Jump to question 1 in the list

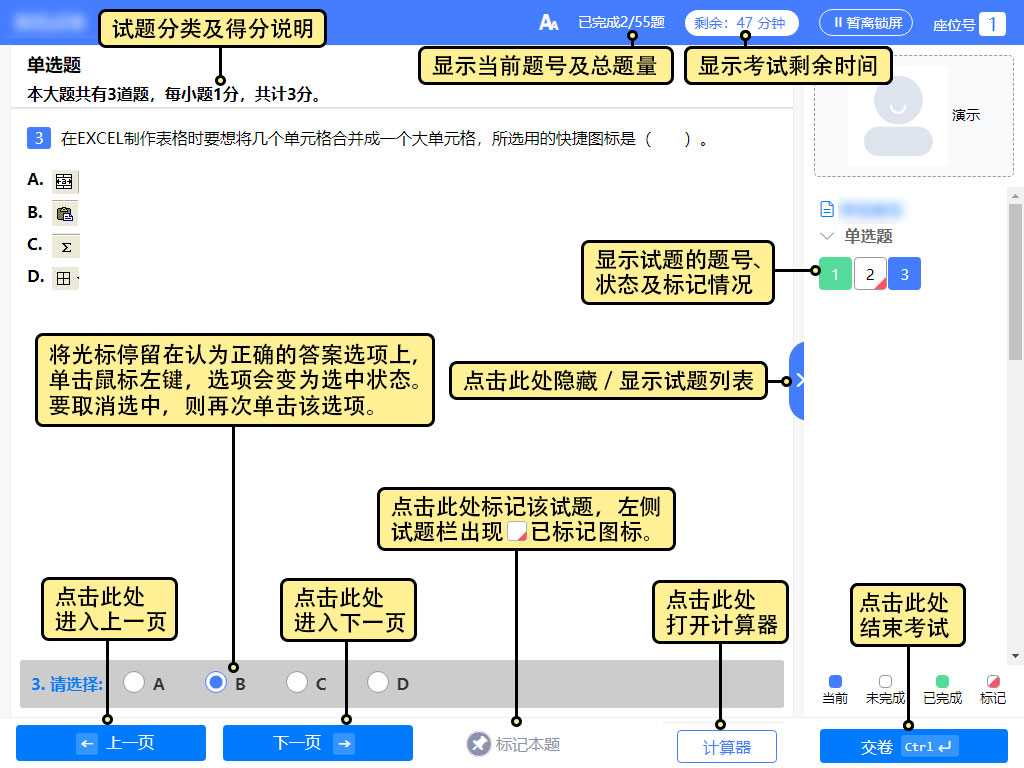click(x=835, y=274)
